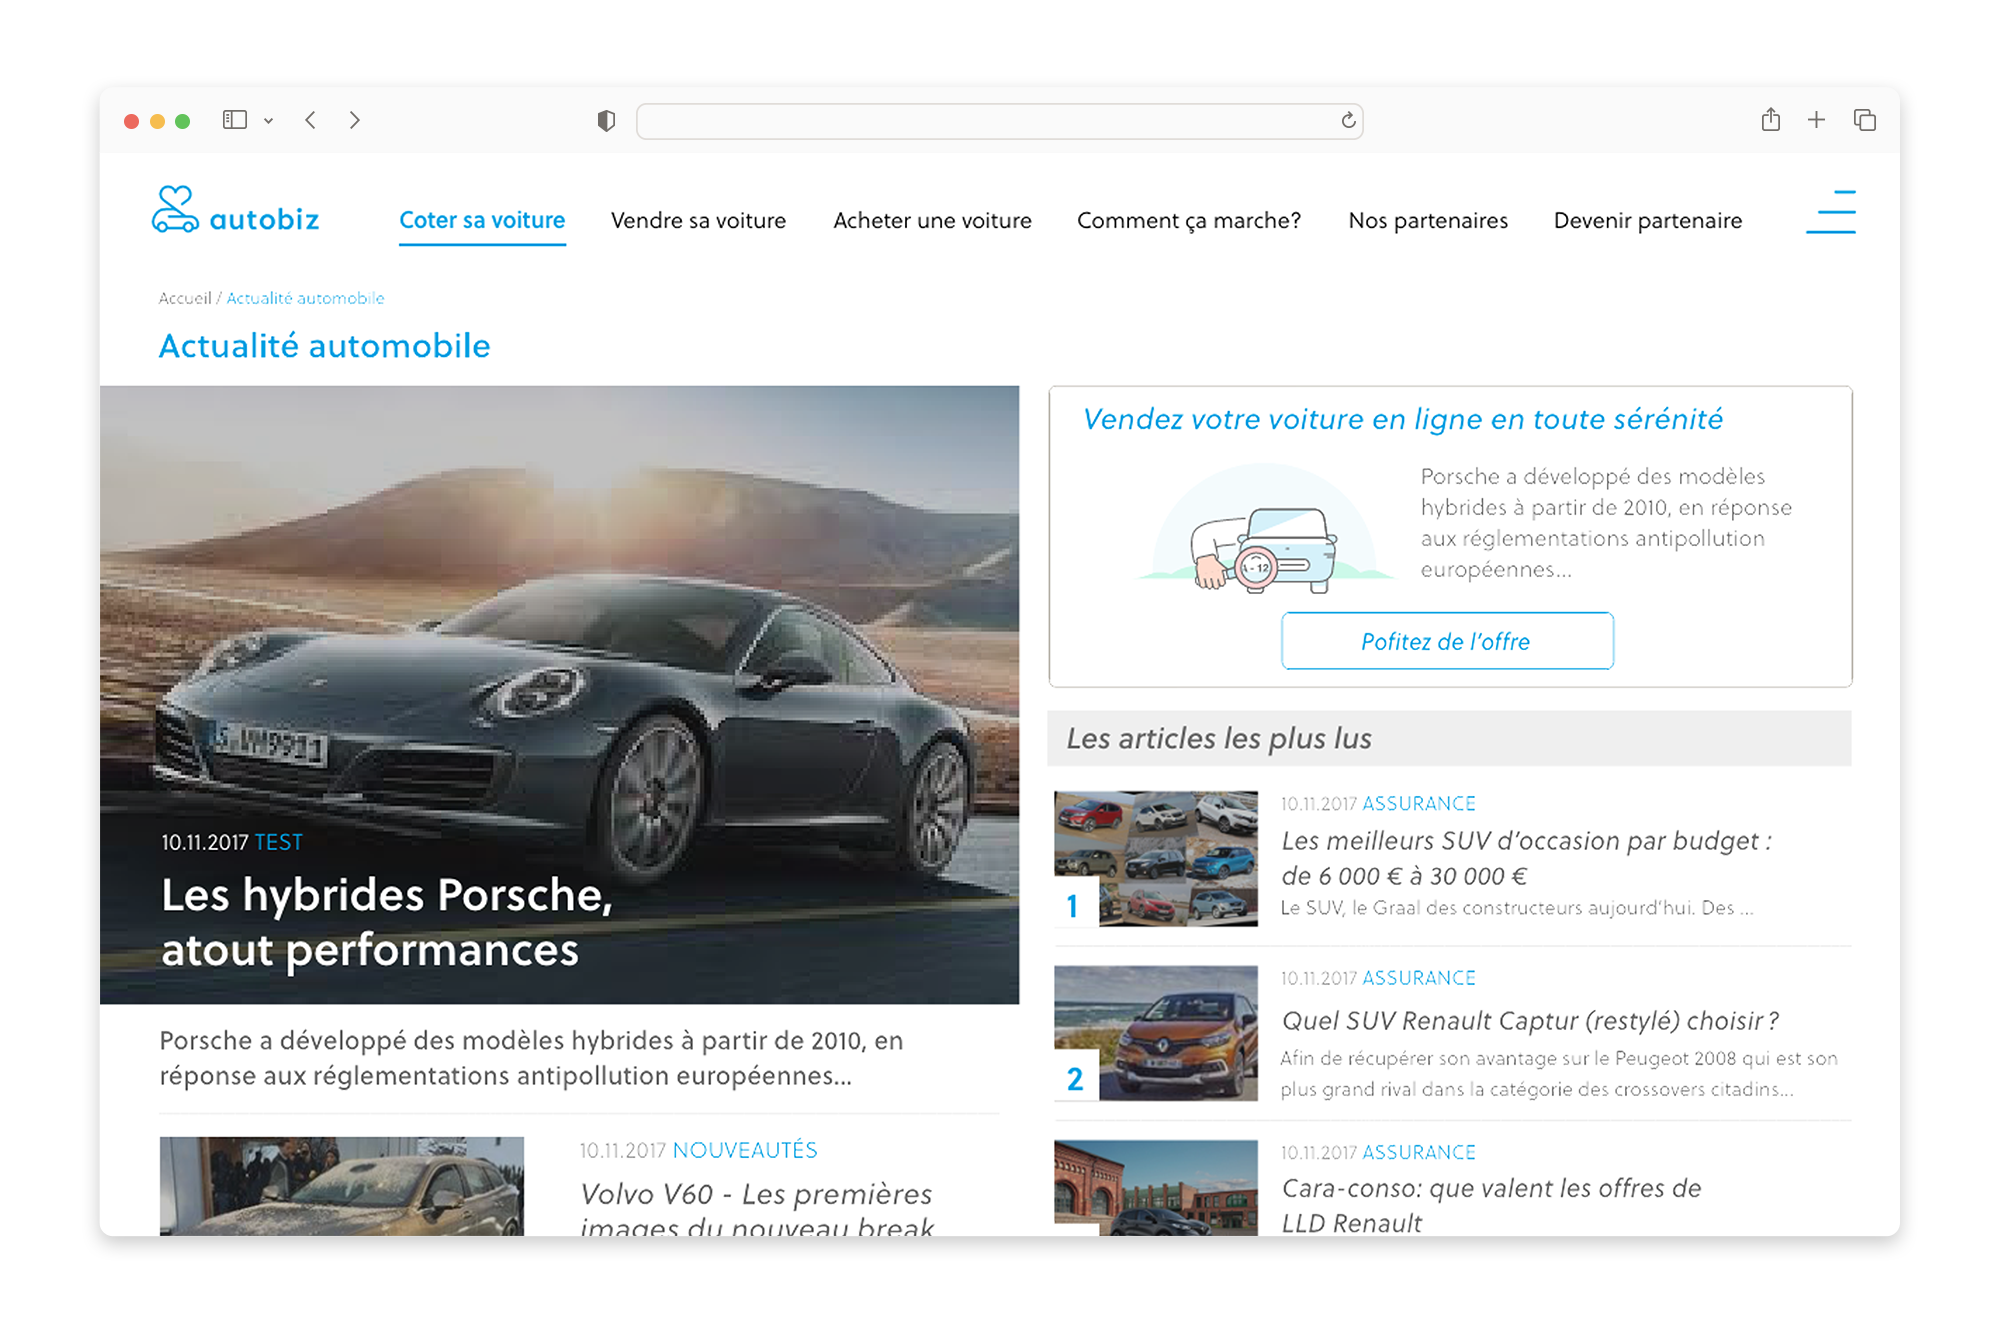The image size is (2000, 1333).
Task: Click the Afin de récupérer son avantage excerpt
Action: (x=1559, y=1073)
